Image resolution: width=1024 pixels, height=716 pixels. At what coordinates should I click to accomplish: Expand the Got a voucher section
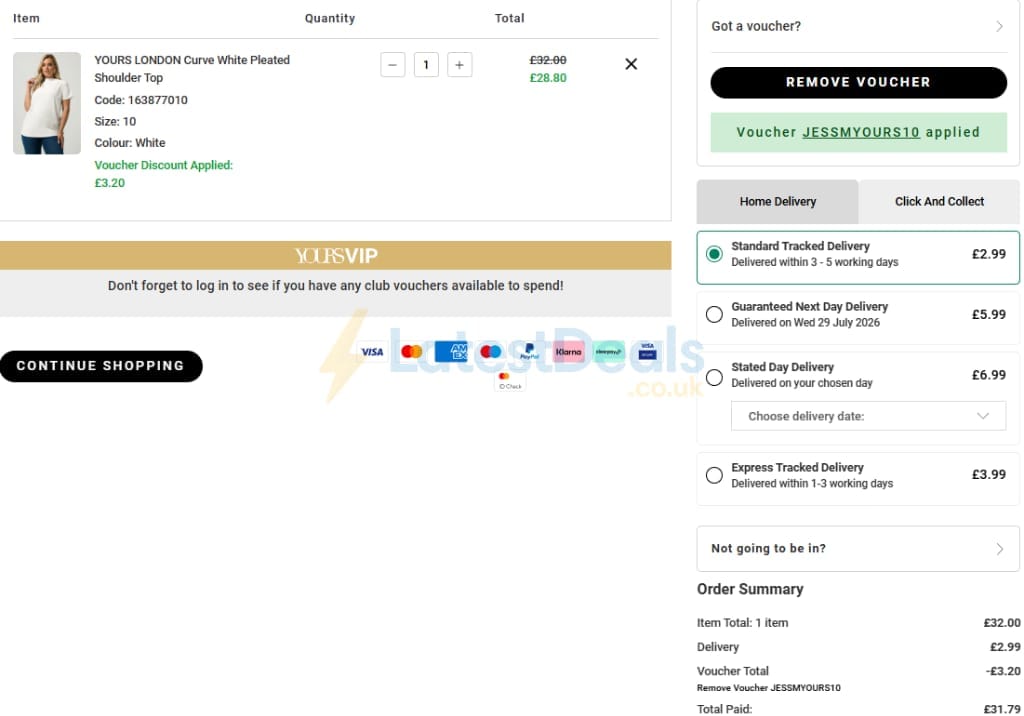[x=857, y=26]
